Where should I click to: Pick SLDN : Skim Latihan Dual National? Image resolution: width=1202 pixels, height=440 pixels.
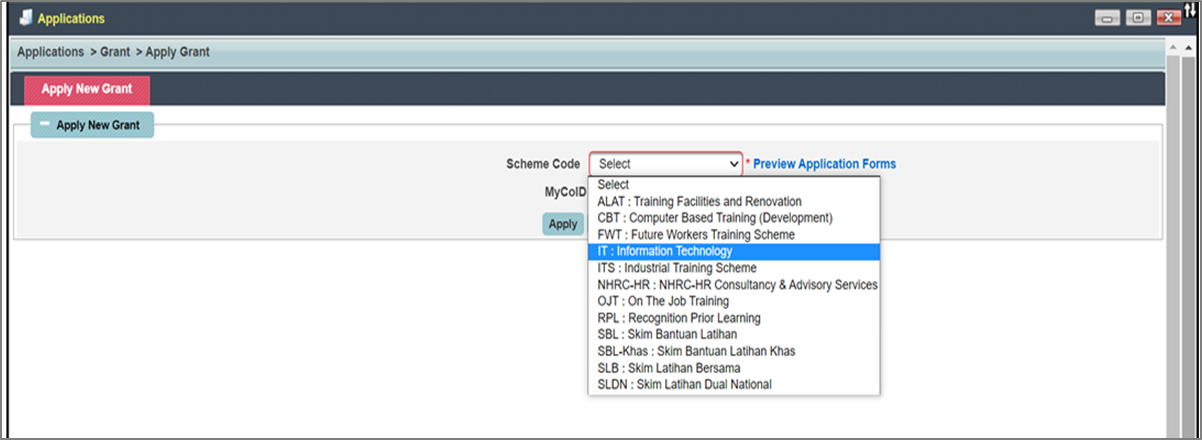[x=734, y=384]
